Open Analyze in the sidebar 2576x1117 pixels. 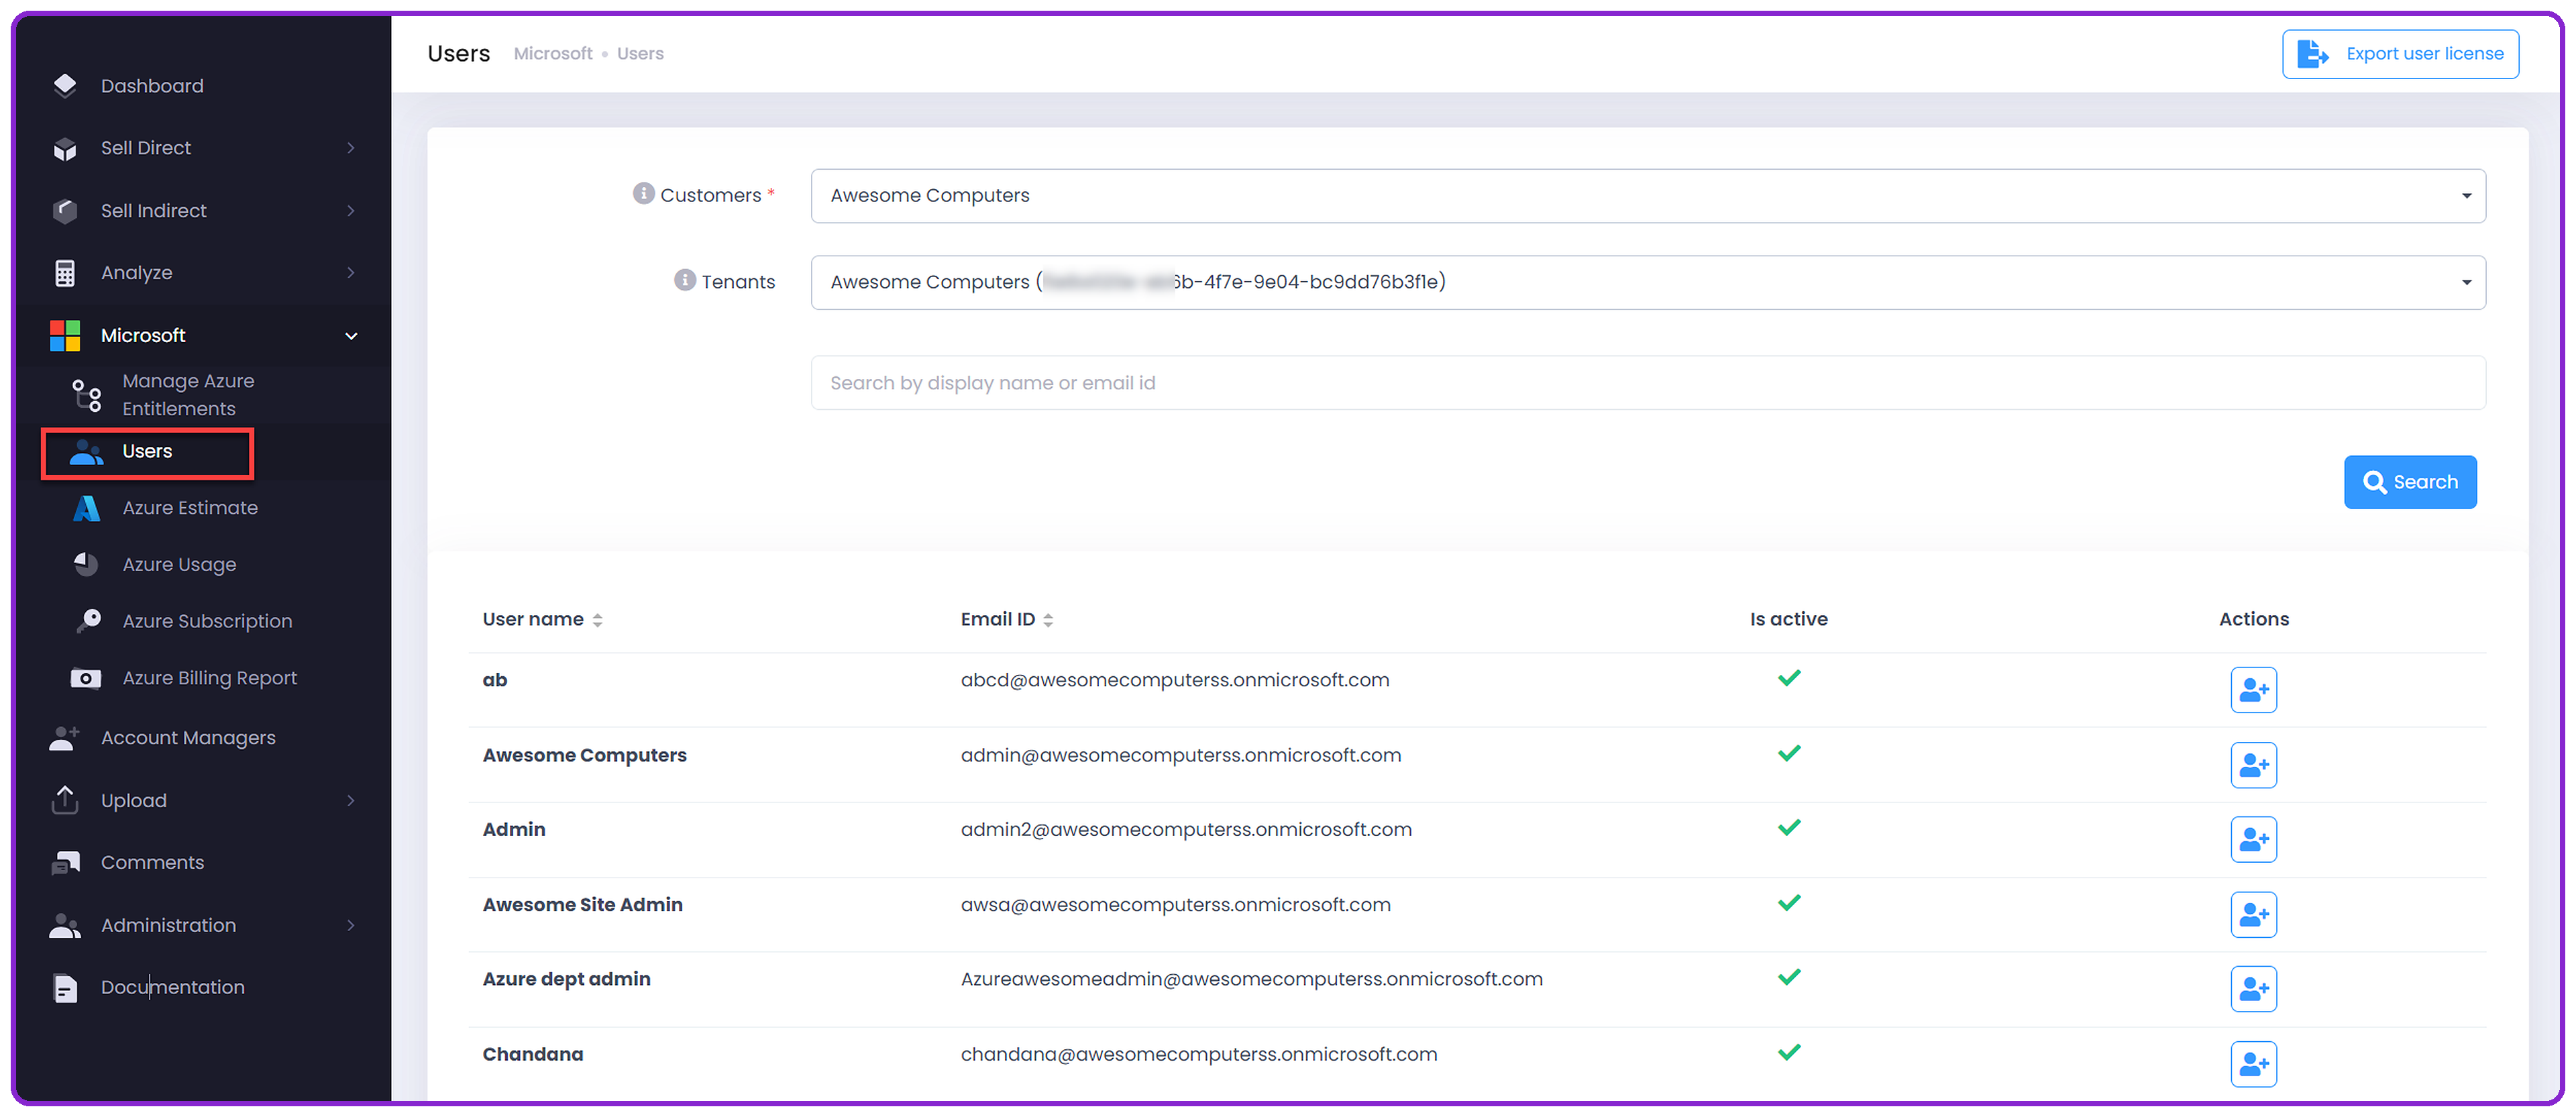point(136,273)
